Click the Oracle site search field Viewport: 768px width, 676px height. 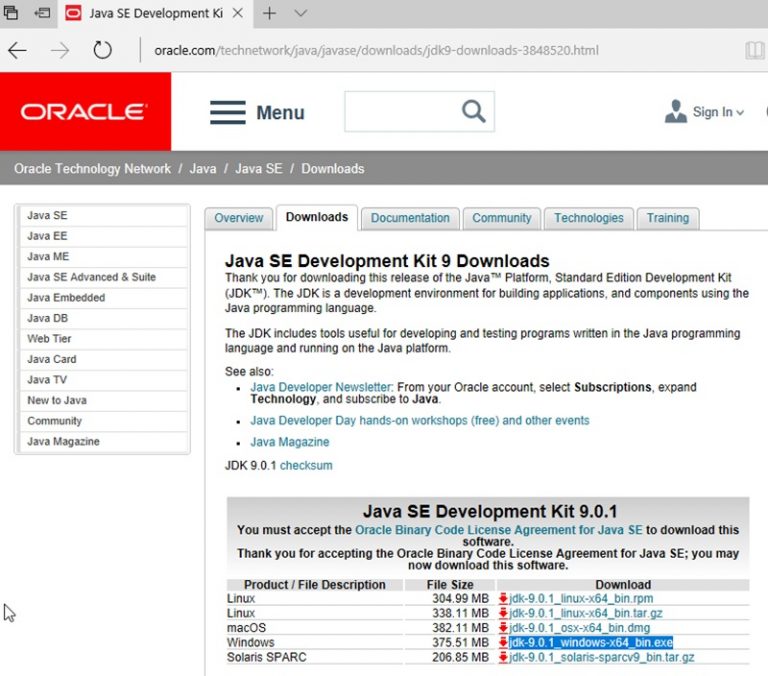pyautogui.click(x=400, y=111)
